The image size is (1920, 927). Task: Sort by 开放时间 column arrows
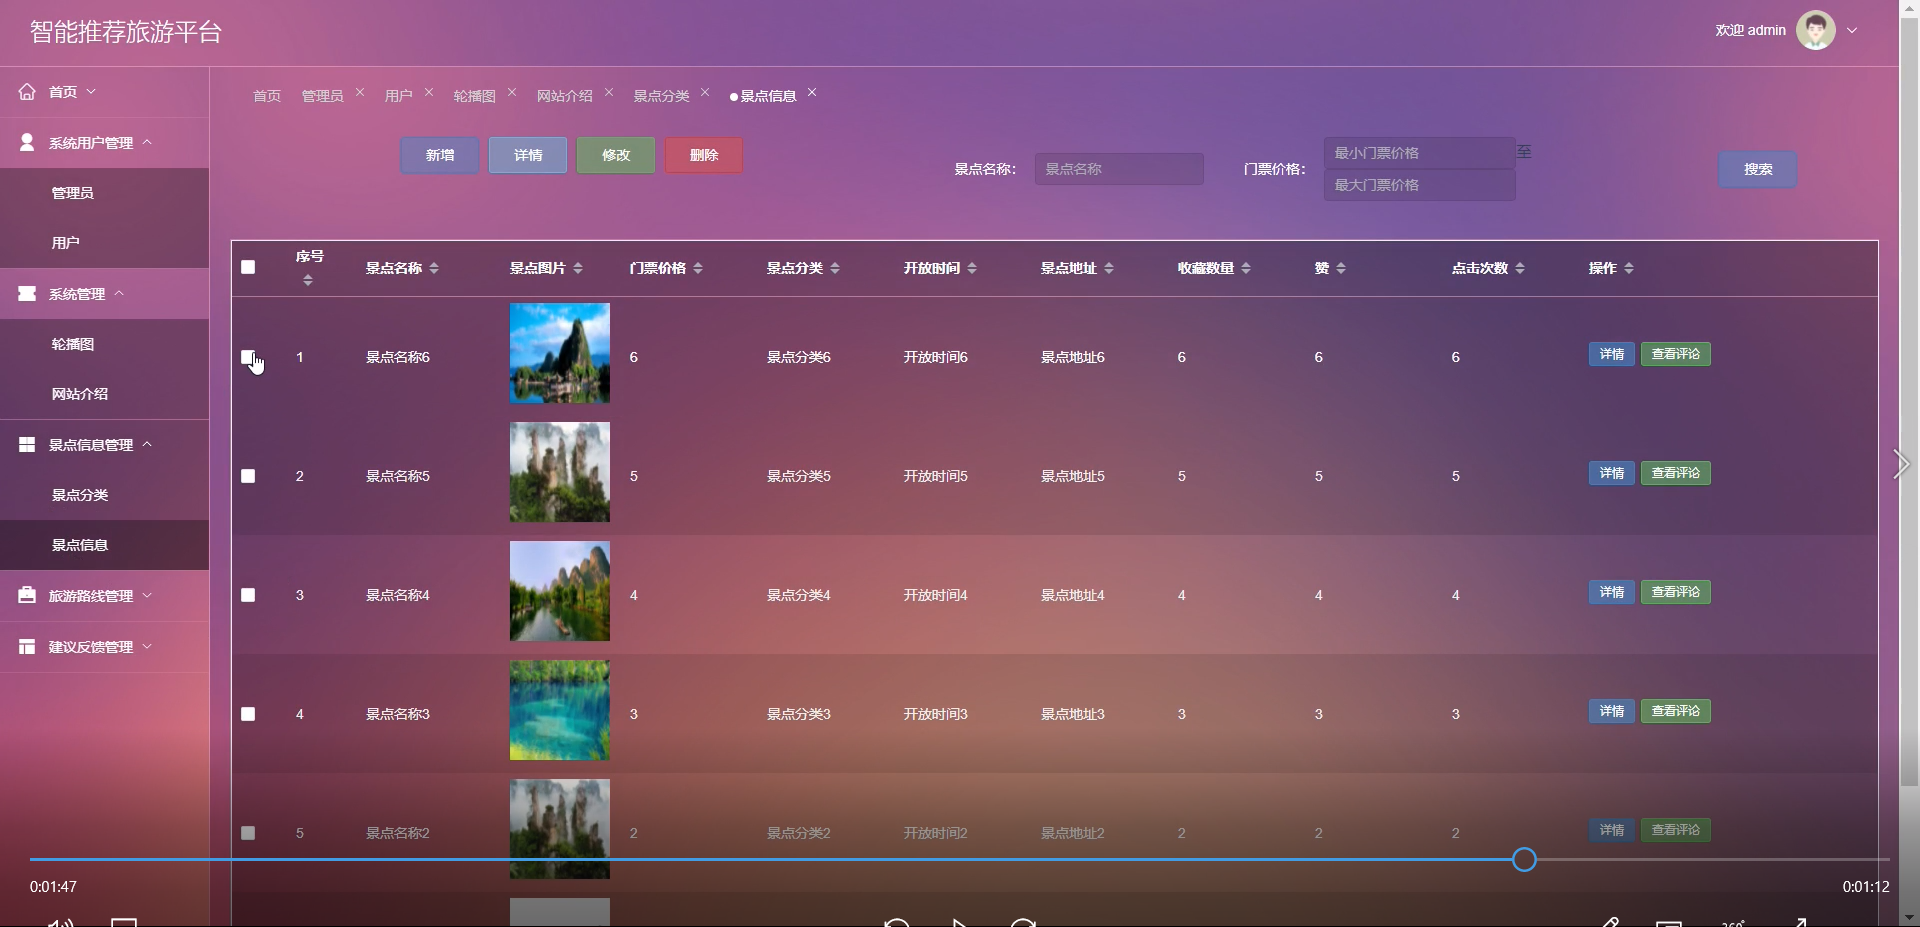click(x=972, y=268)
